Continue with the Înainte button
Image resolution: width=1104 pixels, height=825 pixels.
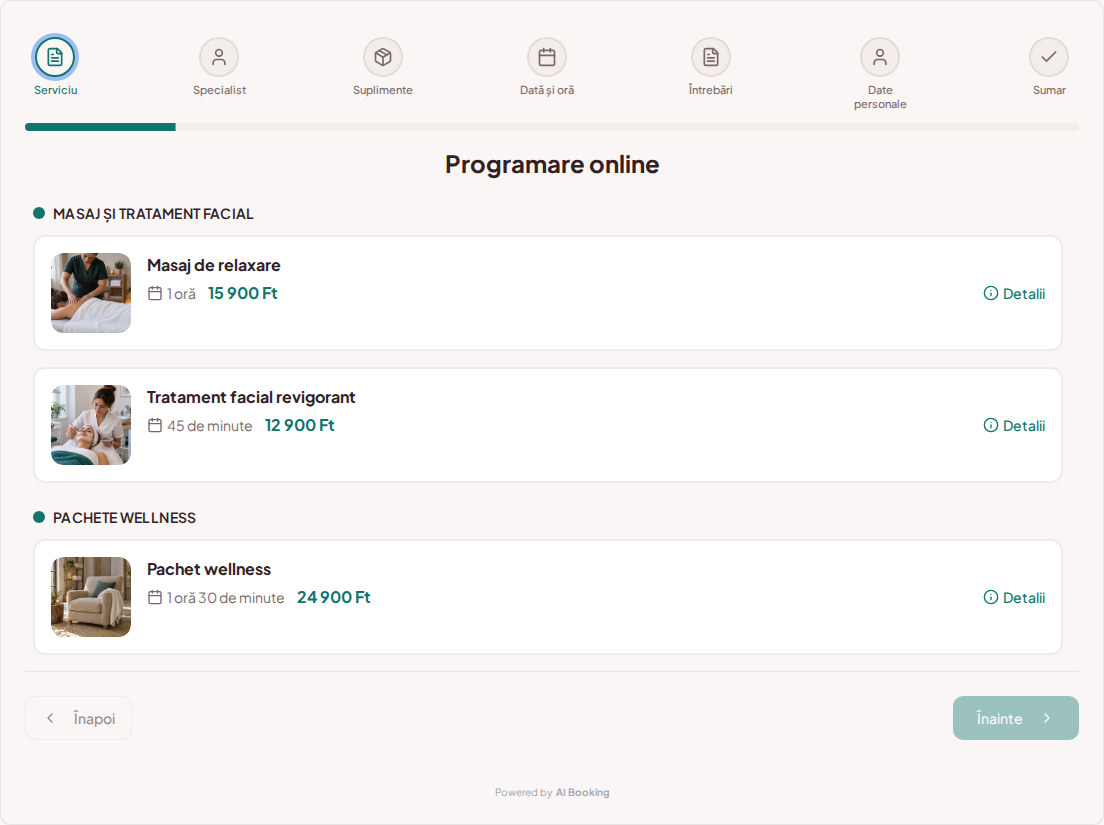pos(1015,718)
